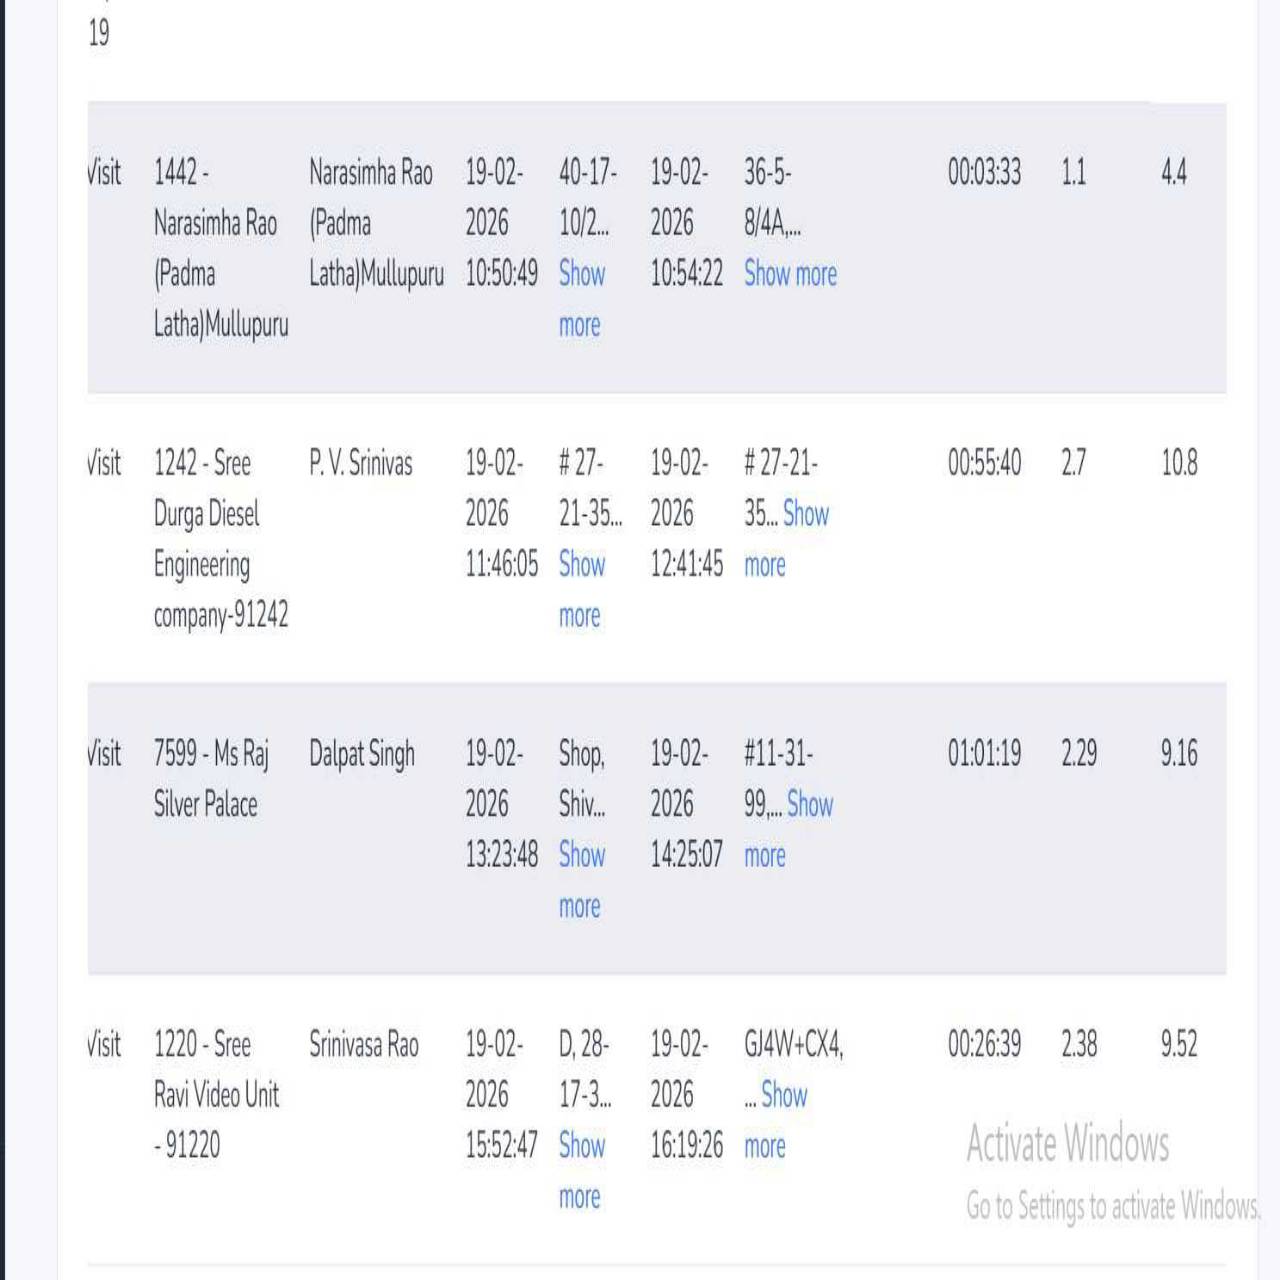Select the Dalpat Singh contact cell
The height and width of the screenshot is (1280, 1280).
[361, 754]
